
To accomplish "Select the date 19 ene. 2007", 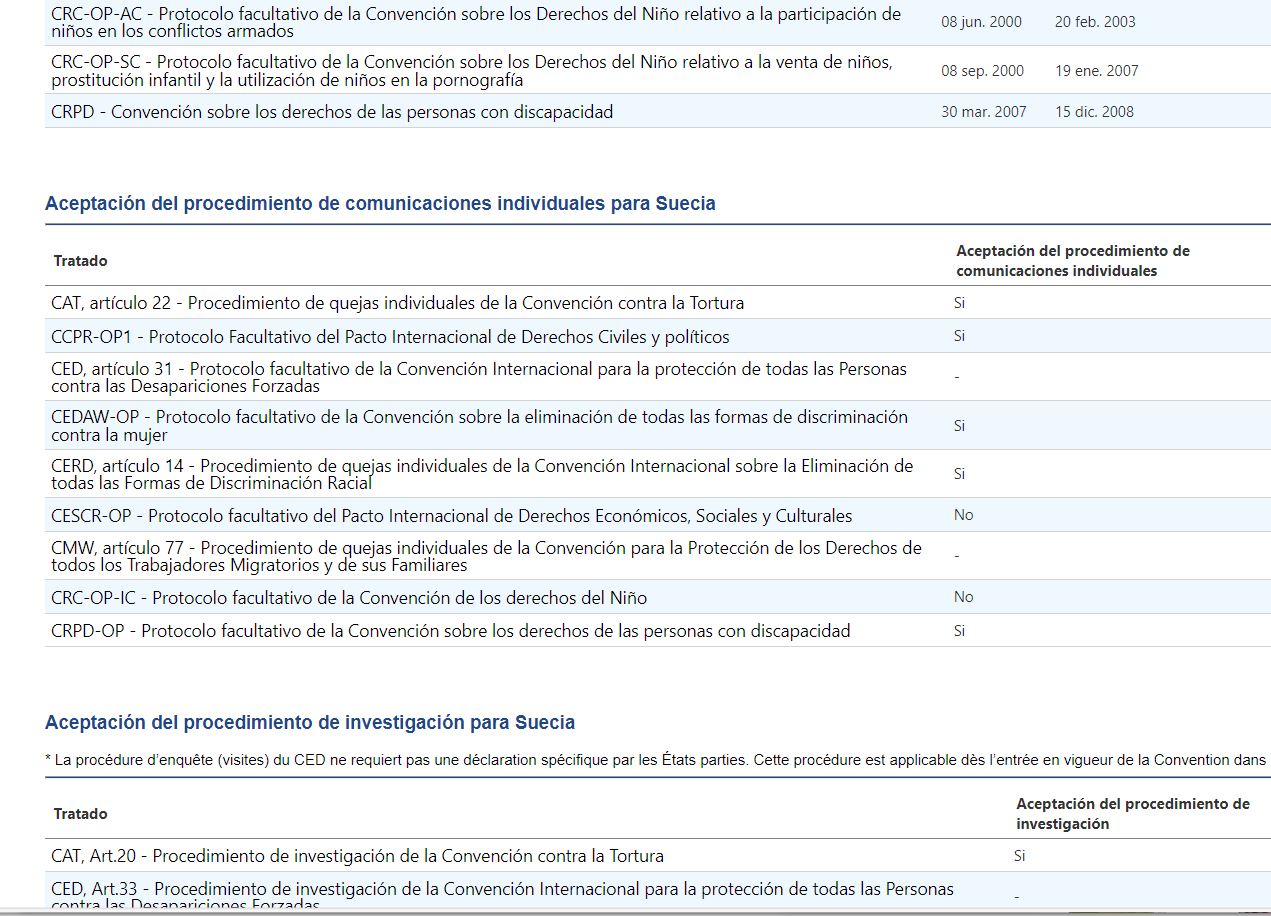I will point(1096,71).
